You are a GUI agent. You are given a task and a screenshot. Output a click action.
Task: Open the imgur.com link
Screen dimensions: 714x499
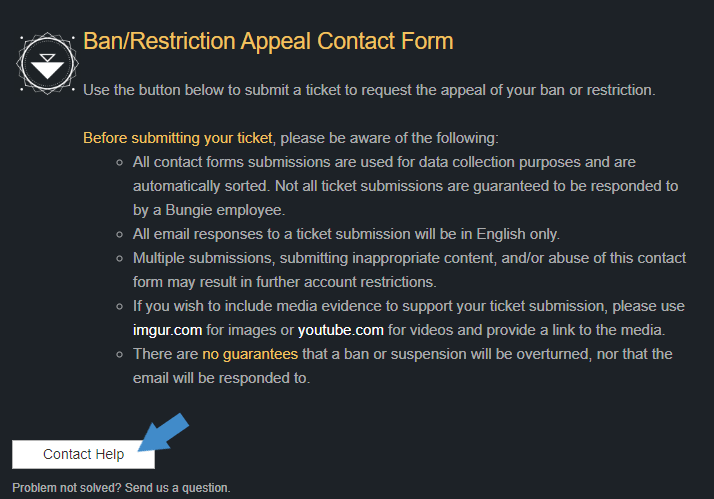coord(167,330)
